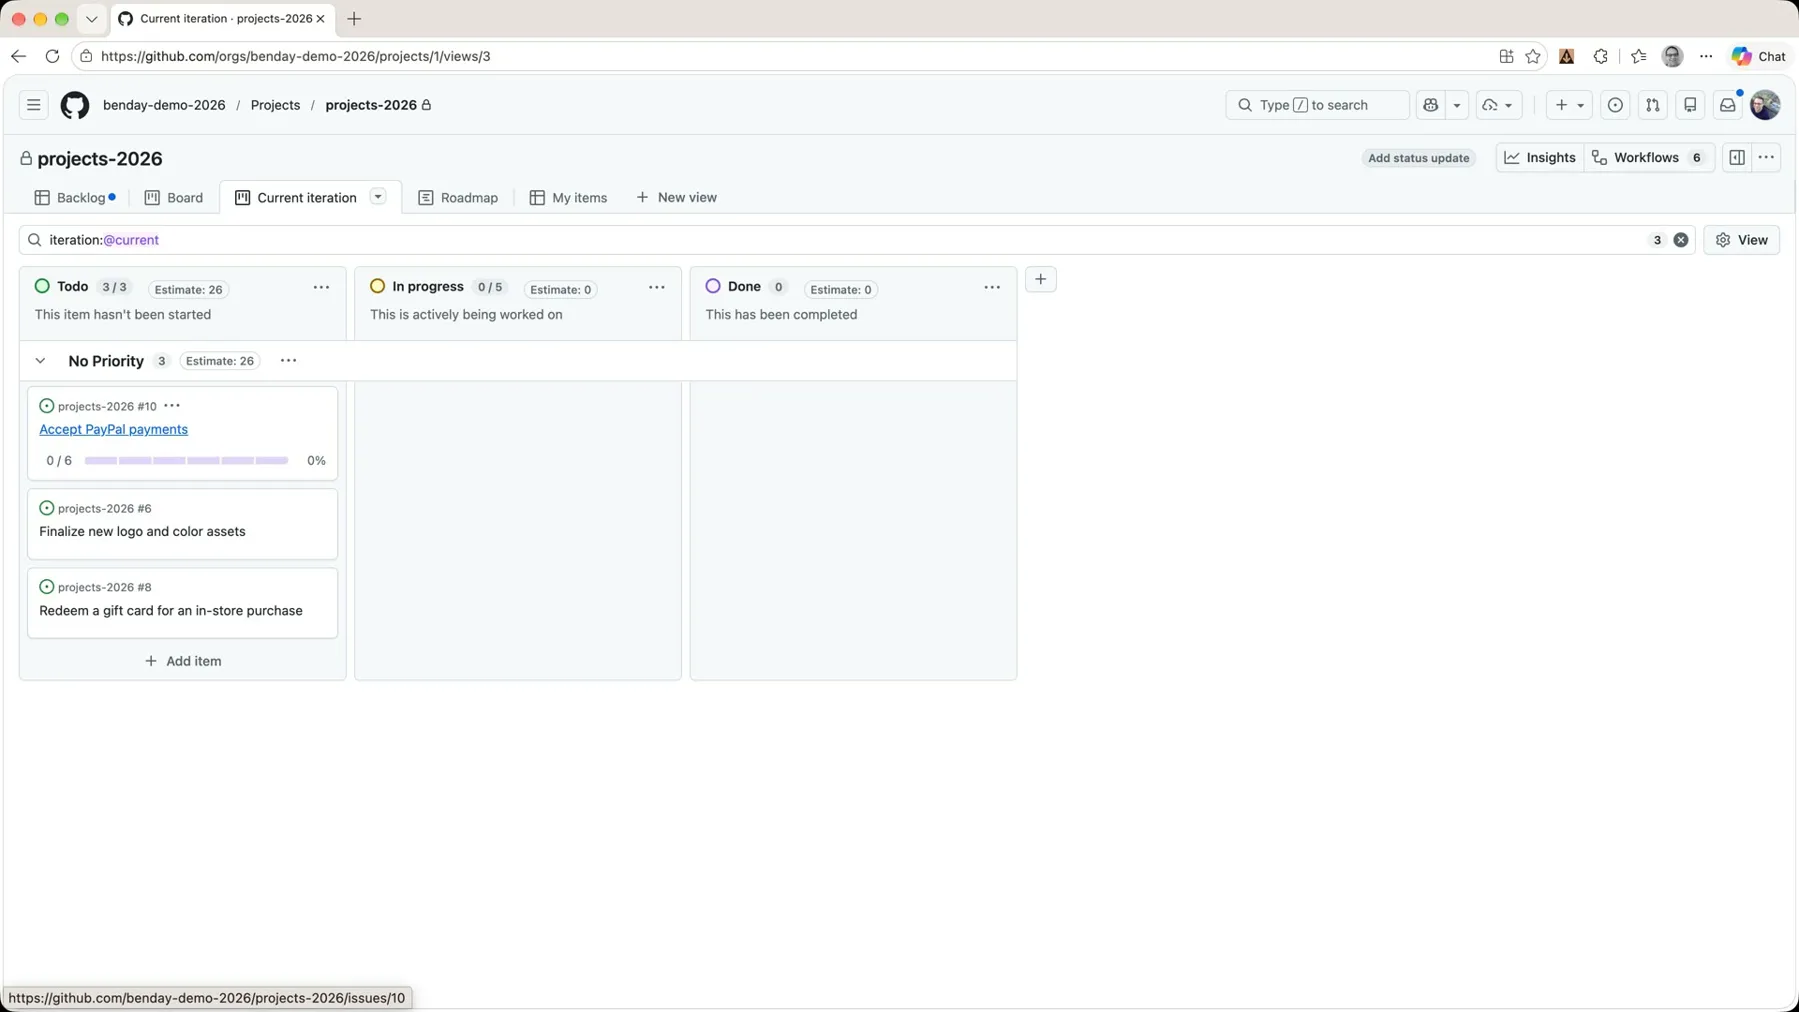Click the GitHub search box
1799x1012 pixels.
(x=1317, y=105)
